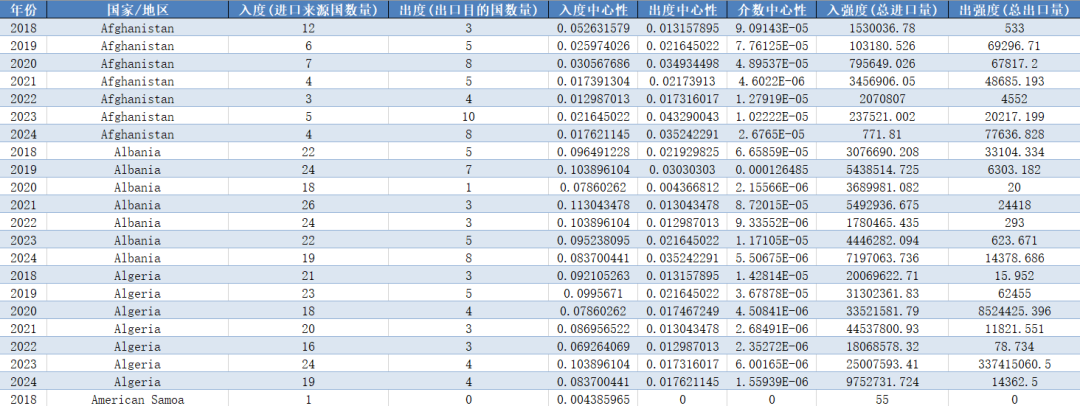The image size is (1080, 406).
Task: Select the 0.000126485 betweenness cell
Action: pos(772,170)
